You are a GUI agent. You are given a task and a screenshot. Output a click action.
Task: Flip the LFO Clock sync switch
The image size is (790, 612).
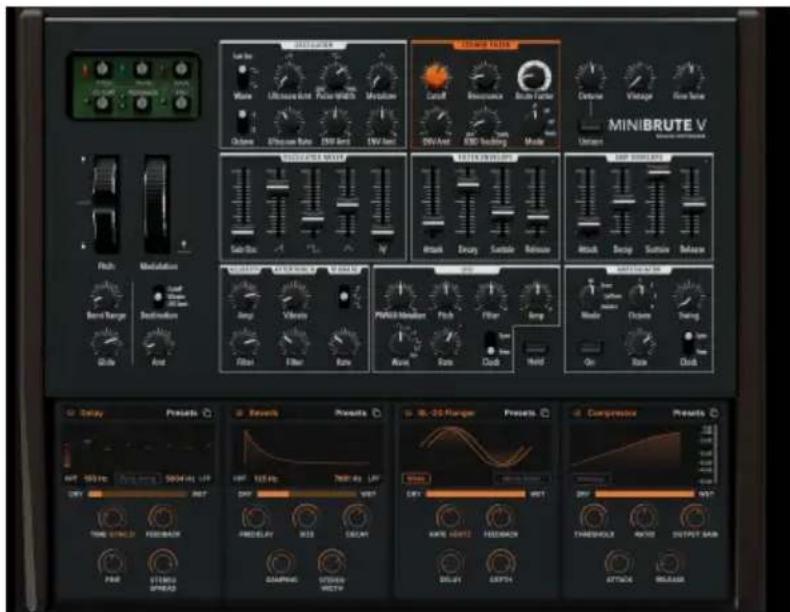(490, 343)
